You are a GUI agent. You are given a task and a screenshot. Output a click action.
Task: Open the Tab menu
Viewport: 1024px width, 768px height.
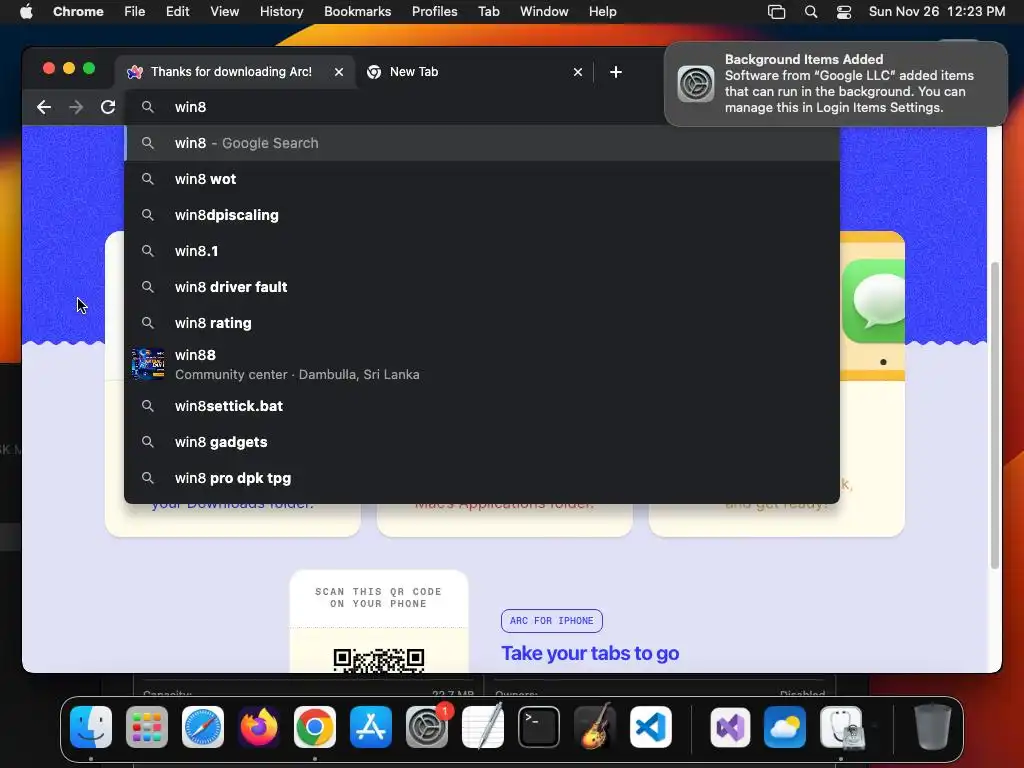point(488,12)
